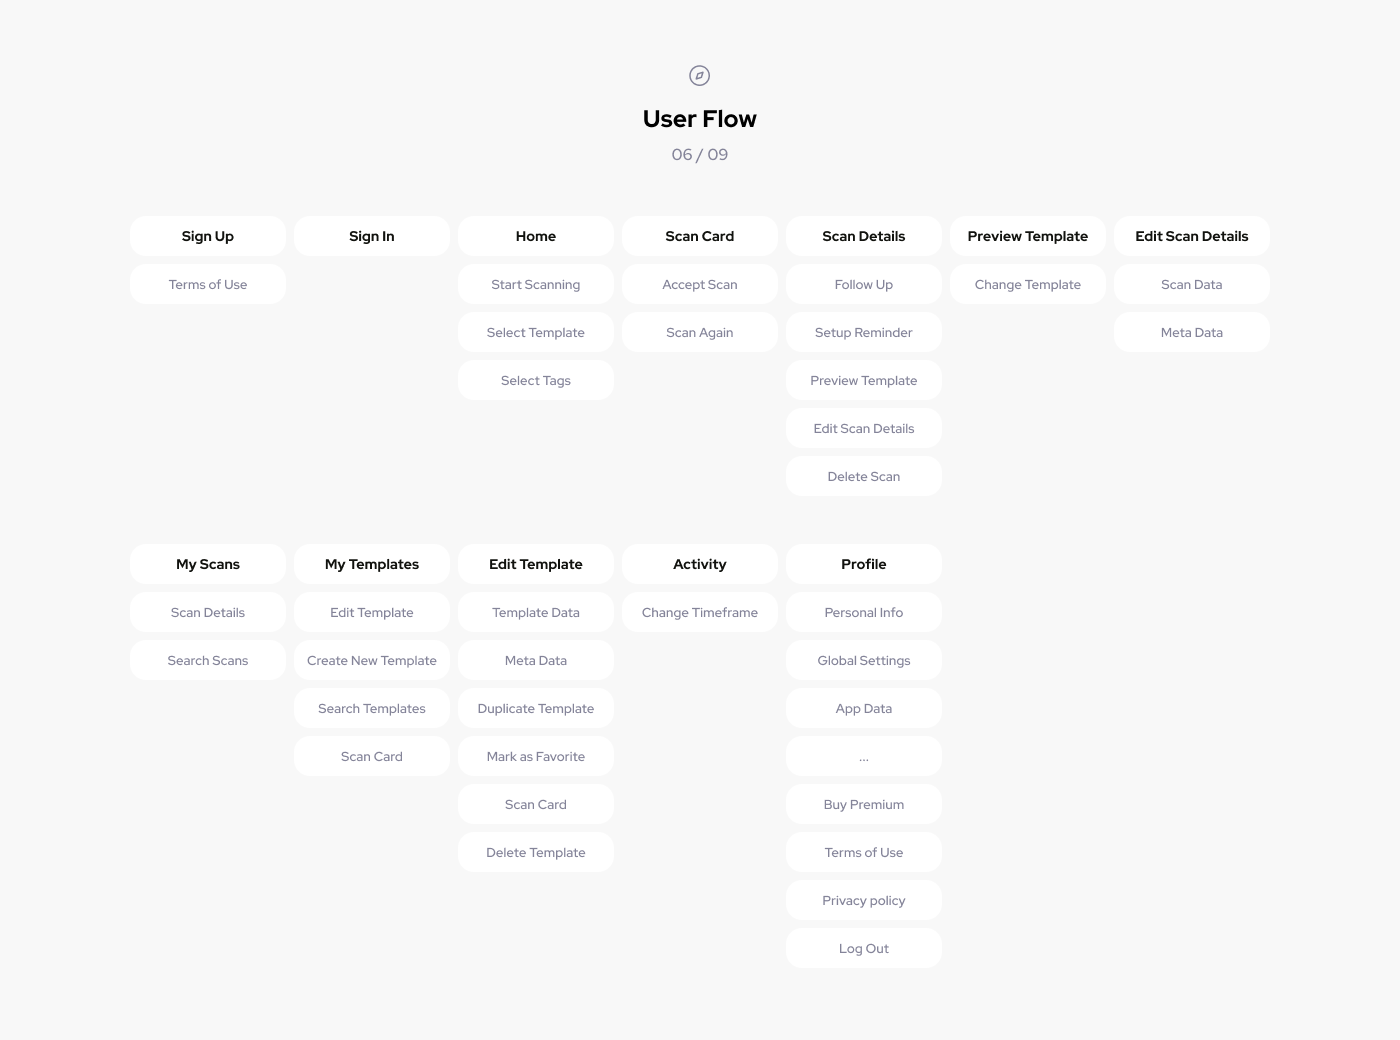
Task: Click the Start Scanning item
Action: click(x=536, y=284)
